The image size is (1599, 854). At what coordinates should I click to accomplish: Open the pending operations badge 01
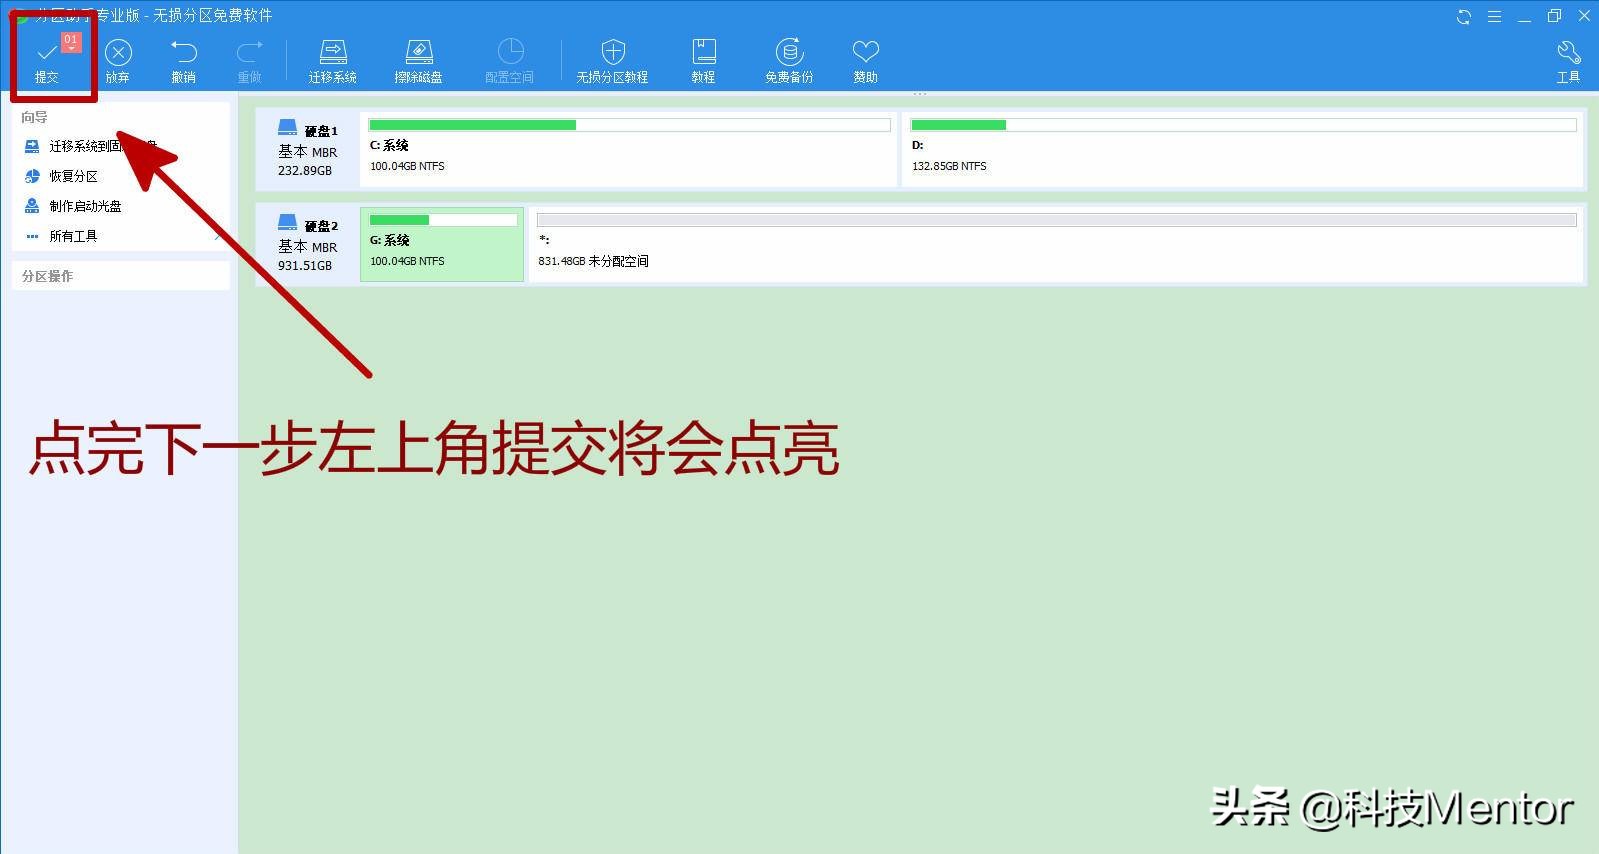click(x=71, y=41)
